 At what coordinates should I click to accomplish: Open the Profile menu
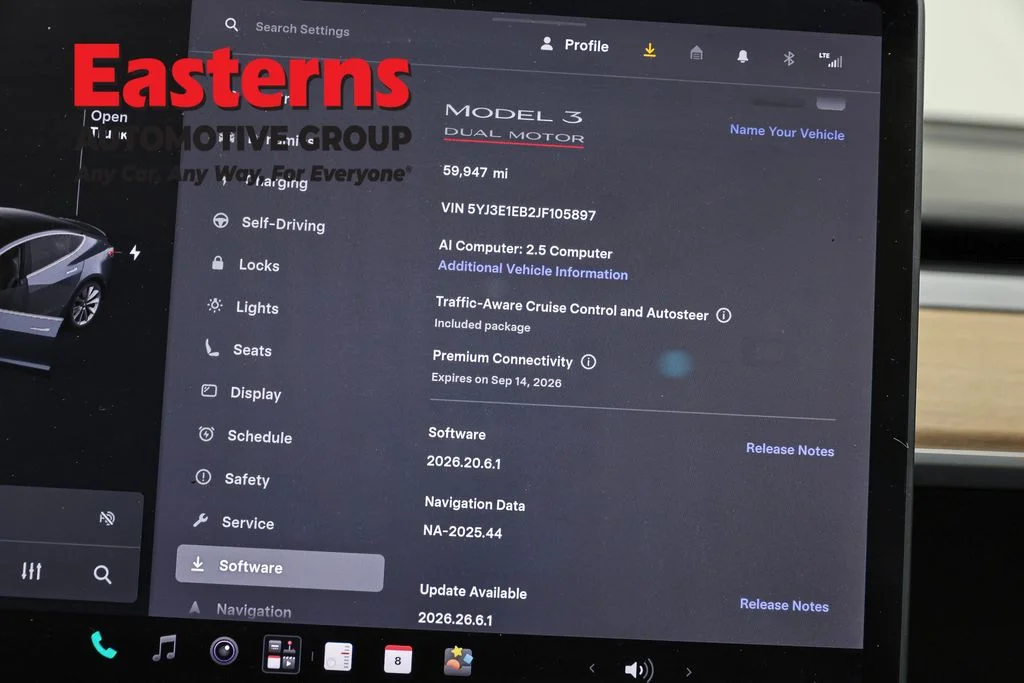pyautogui.click(x=575, y=45)
